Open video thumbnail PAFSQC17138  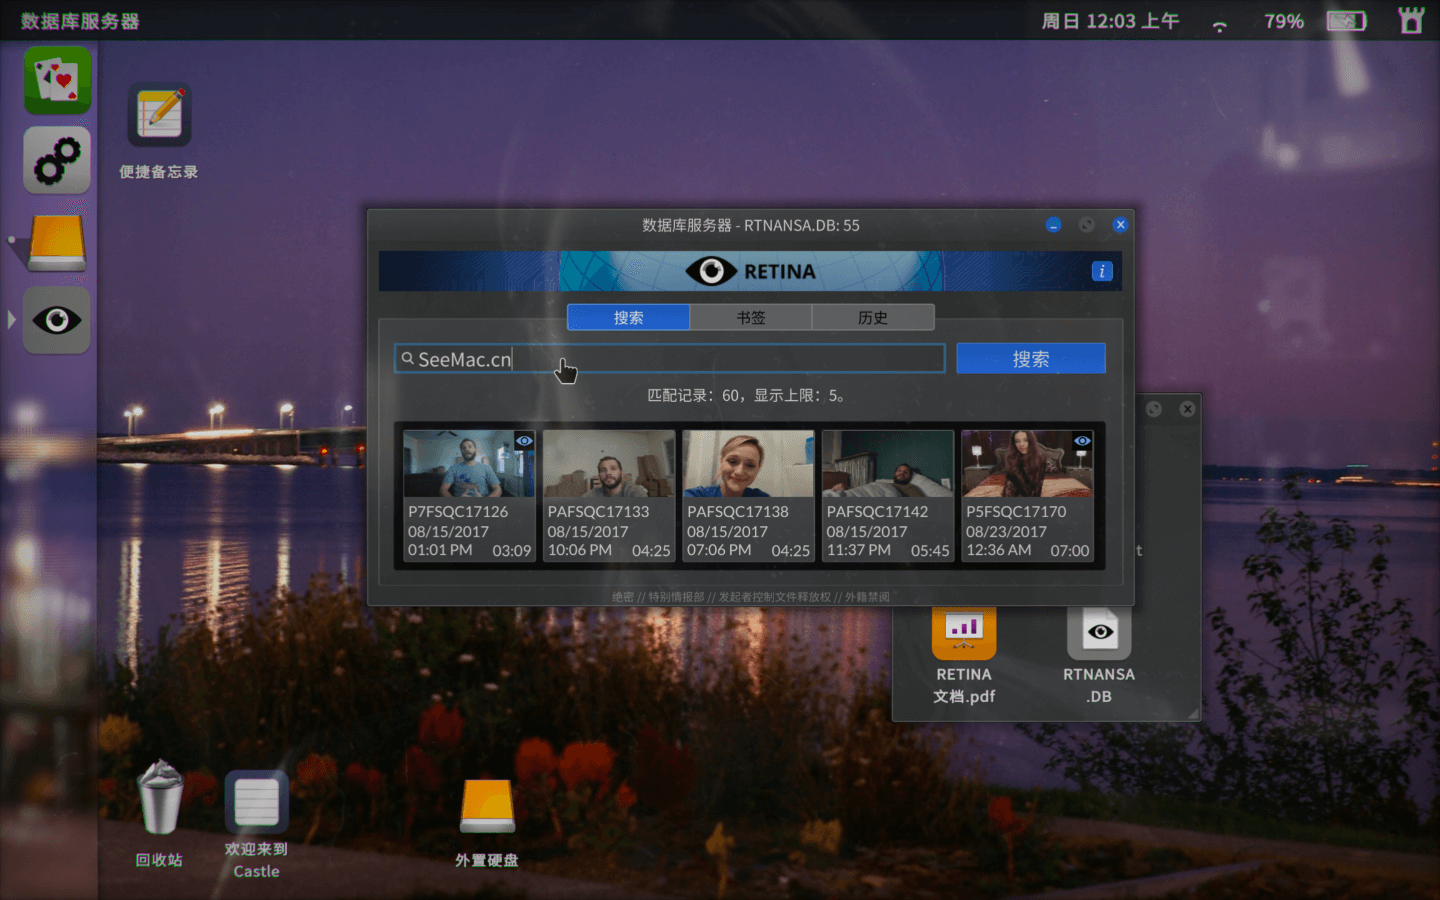(x=748, y=465)
